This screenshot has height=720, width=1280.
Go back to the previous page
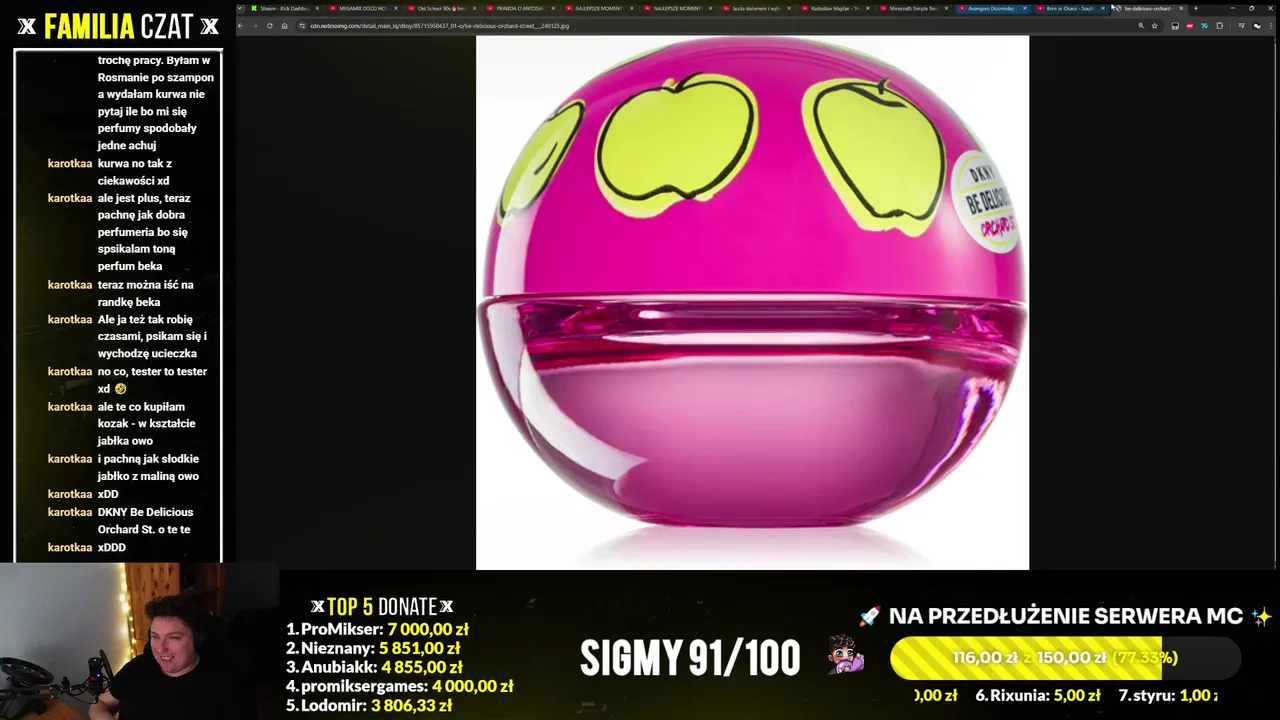coord(241,26)
